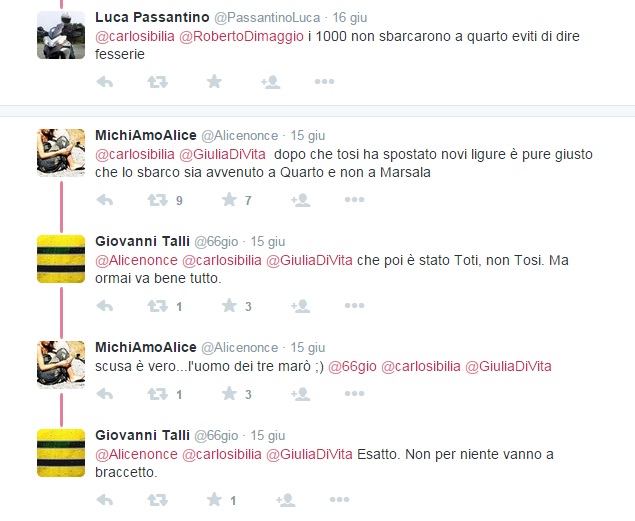
Task: Favorite Luca Passantino's tweet with star
Action: (x=214, y=82)
